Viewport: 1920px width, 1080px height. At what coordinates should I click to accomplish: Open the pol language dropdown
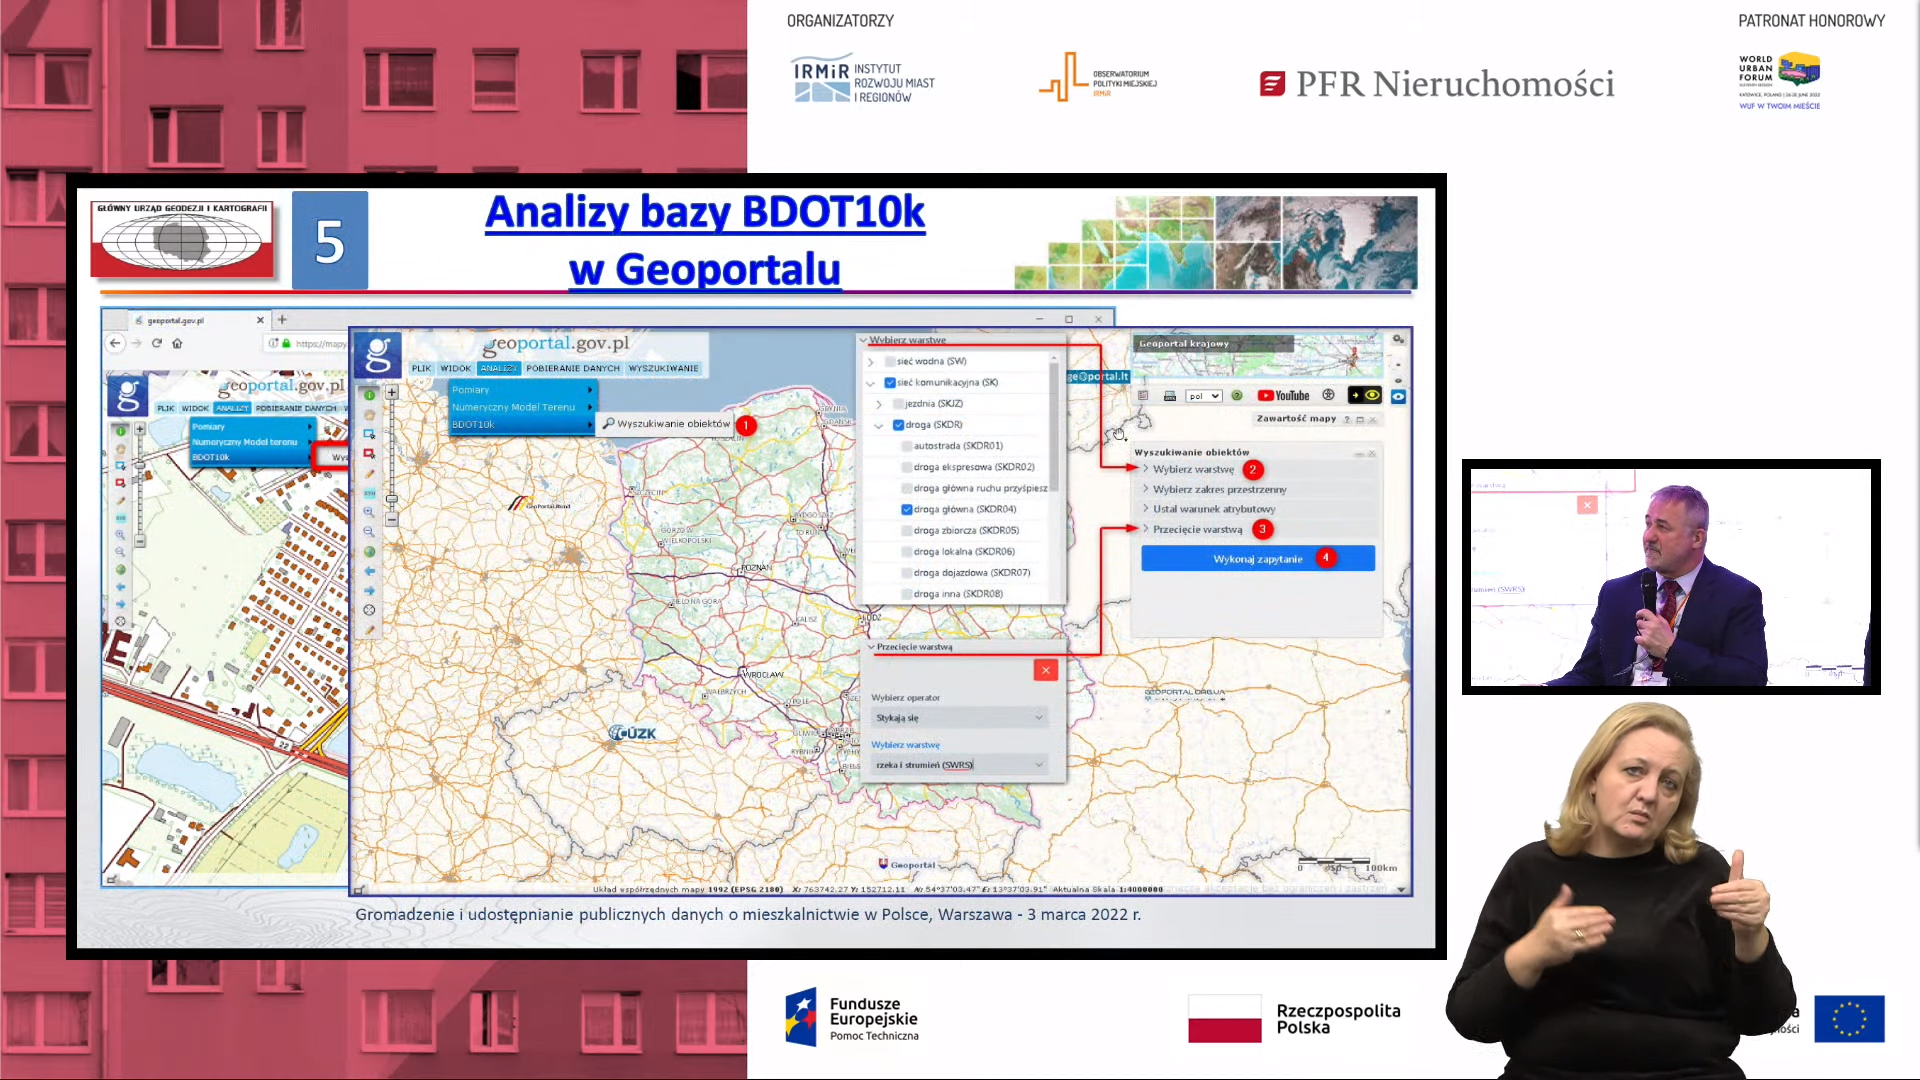coord(1203,396)
